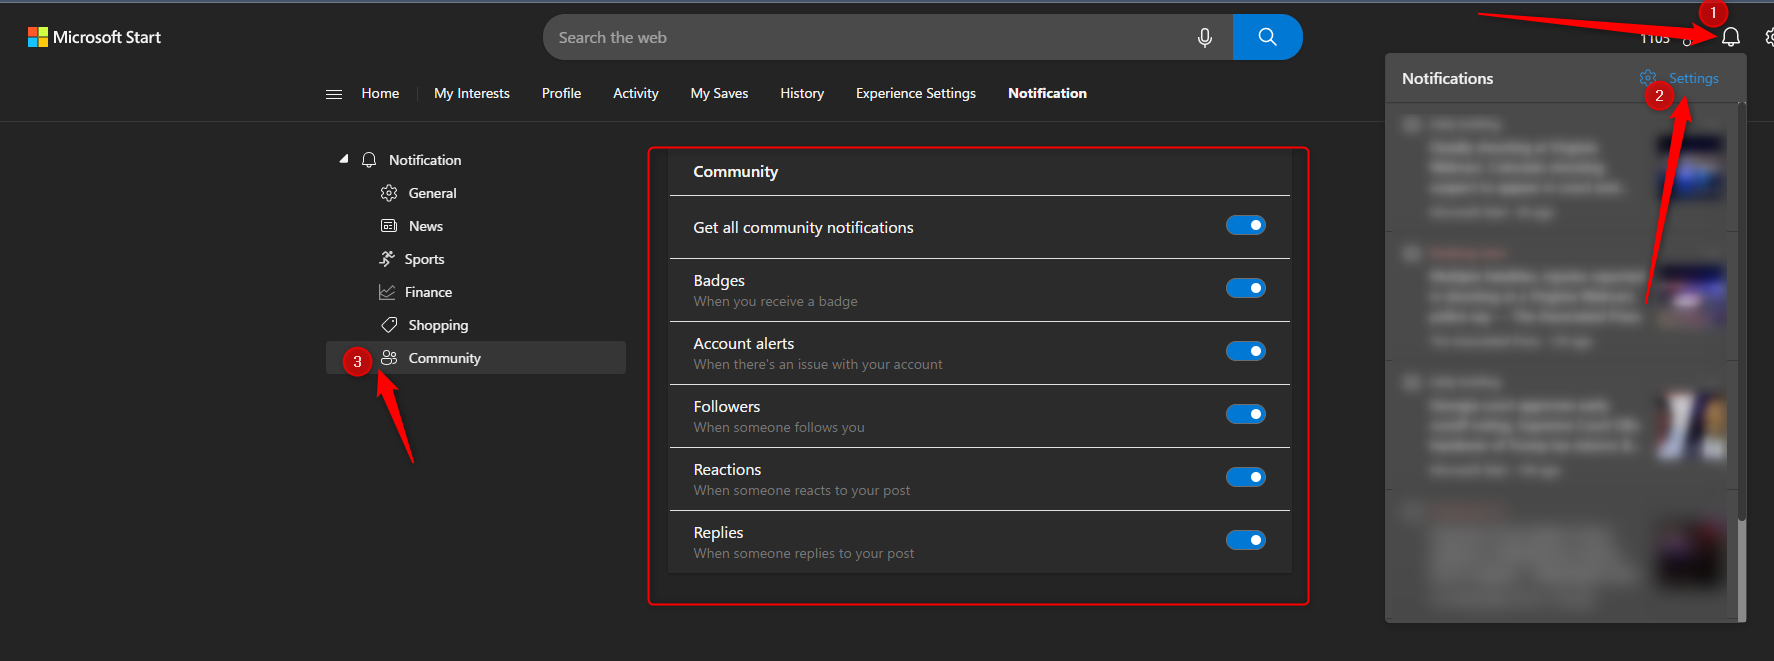Image resolution: width=1774 pixels, height=661 pixels.
Task: Select News in the notification sidebar
Action: coord(425,226)
